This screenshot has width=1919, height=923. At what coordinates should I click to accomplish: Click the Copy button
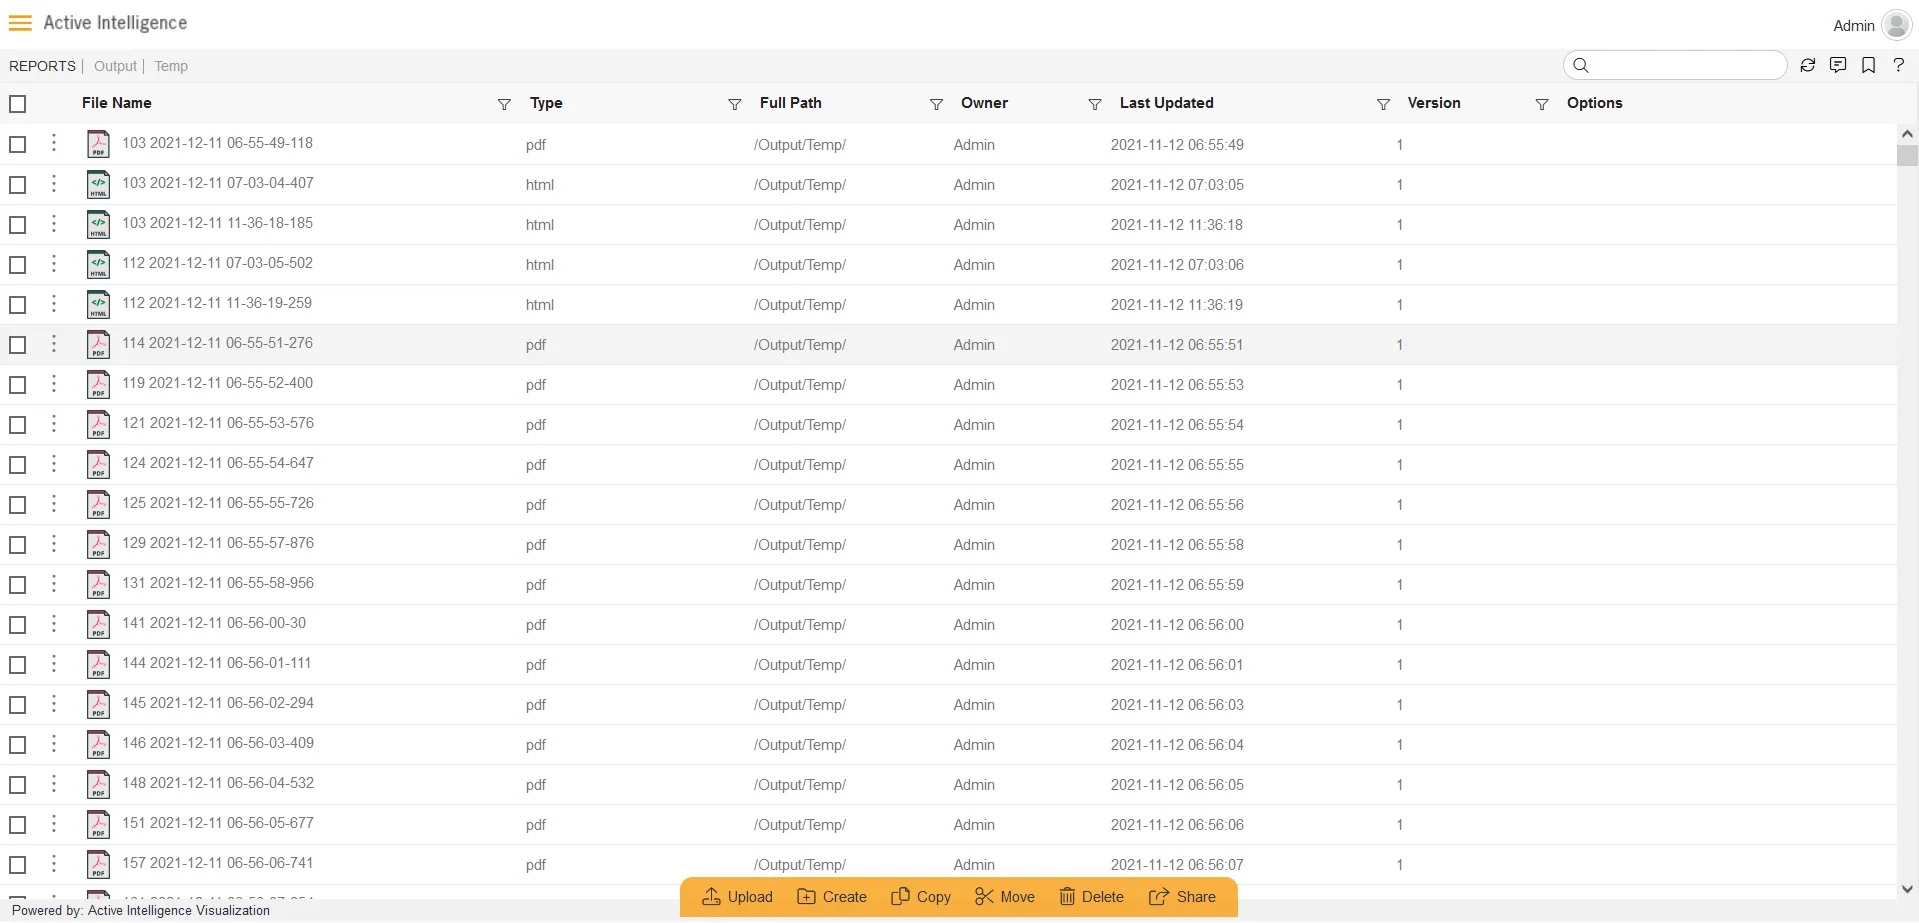[921, 897]
